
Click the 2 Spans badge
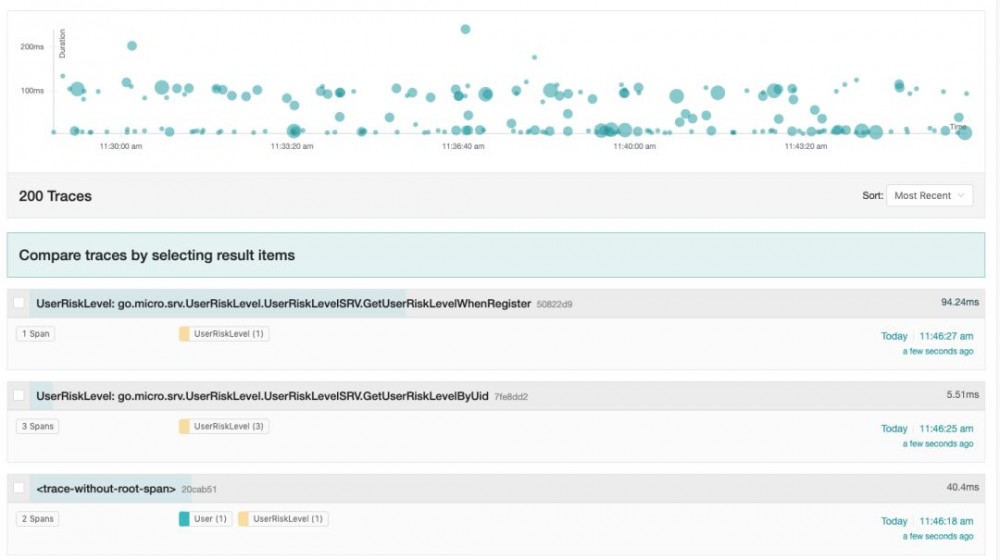pyautogui.click(x=37, y=519)
